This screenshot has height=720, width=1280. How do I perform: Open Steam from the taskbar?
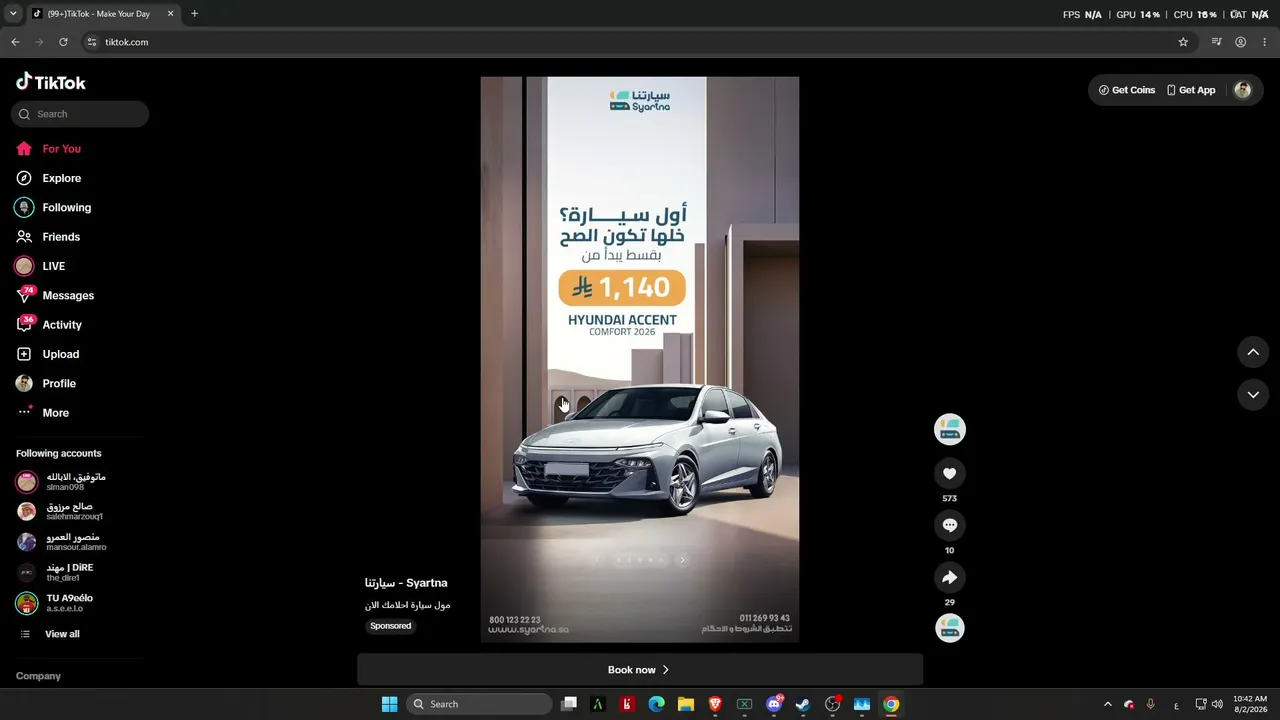tap(803, 704)
